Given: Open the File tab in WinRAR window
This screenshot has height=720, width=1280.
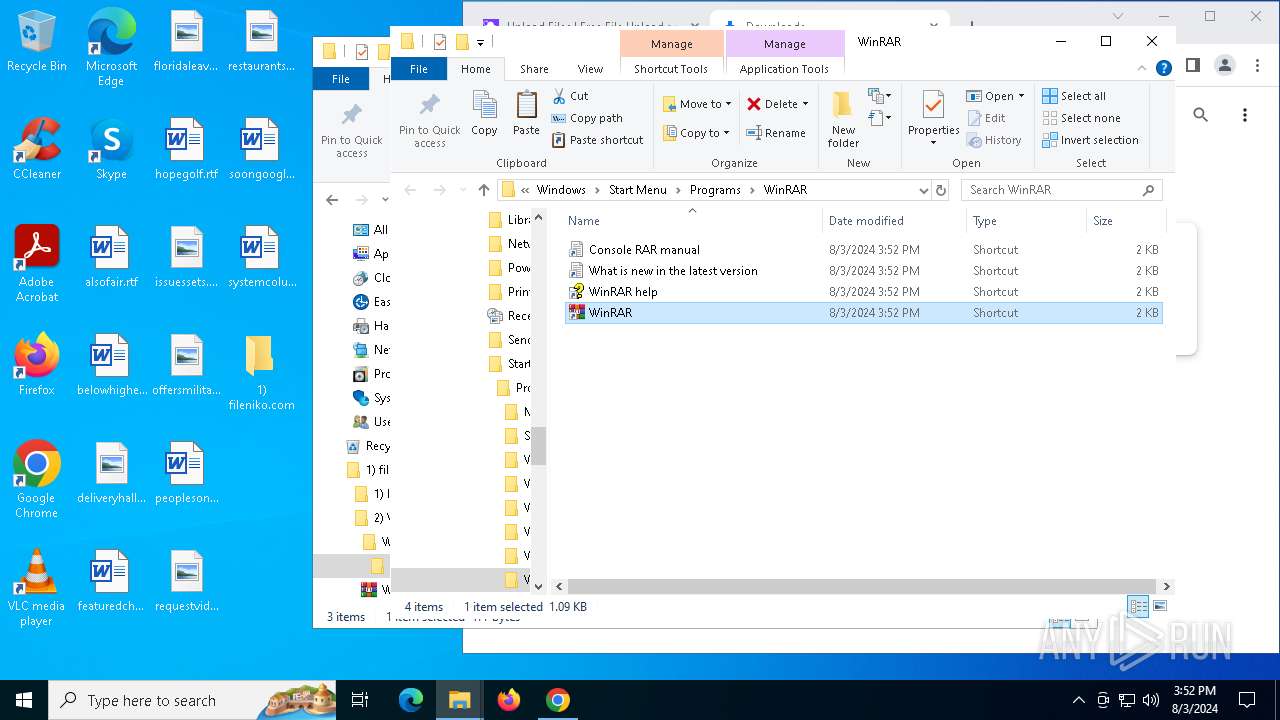Looking at the screenshot, I should tap(418, 69).
